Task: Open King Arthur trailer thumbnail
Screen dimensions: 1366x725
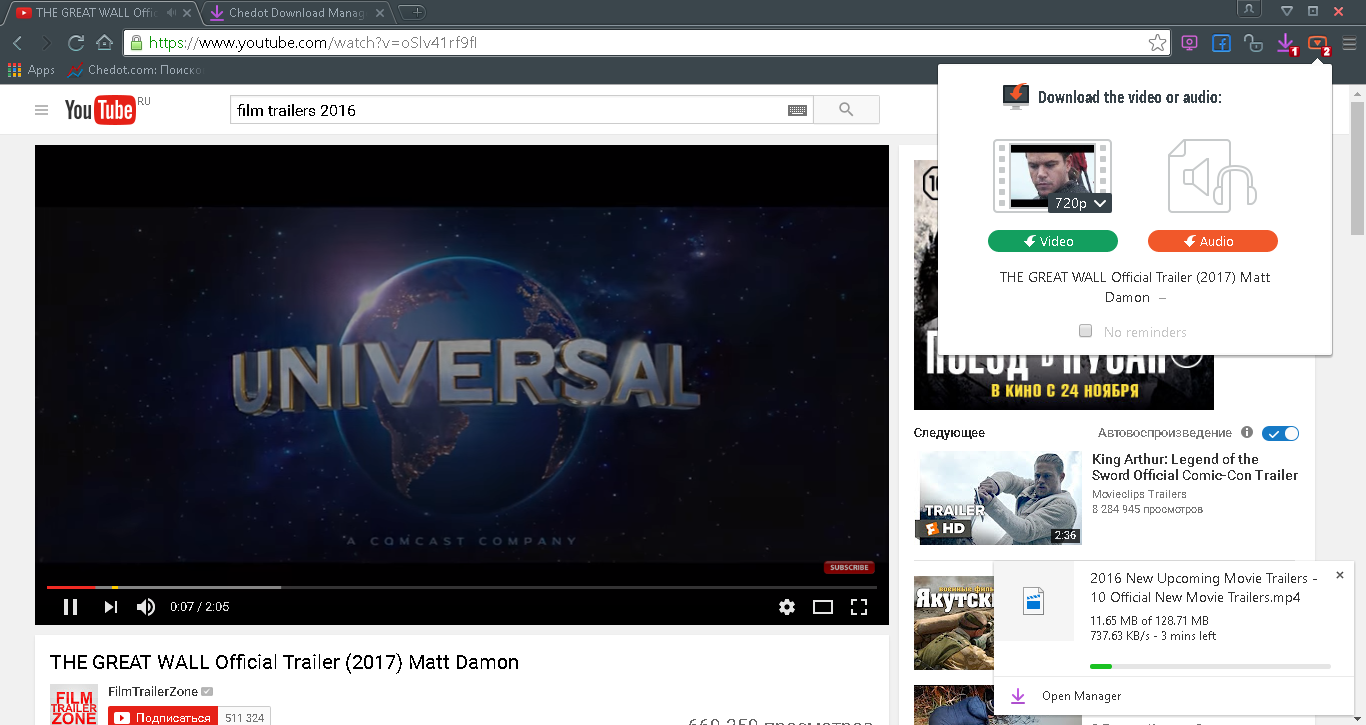Action: point(1000,498)
